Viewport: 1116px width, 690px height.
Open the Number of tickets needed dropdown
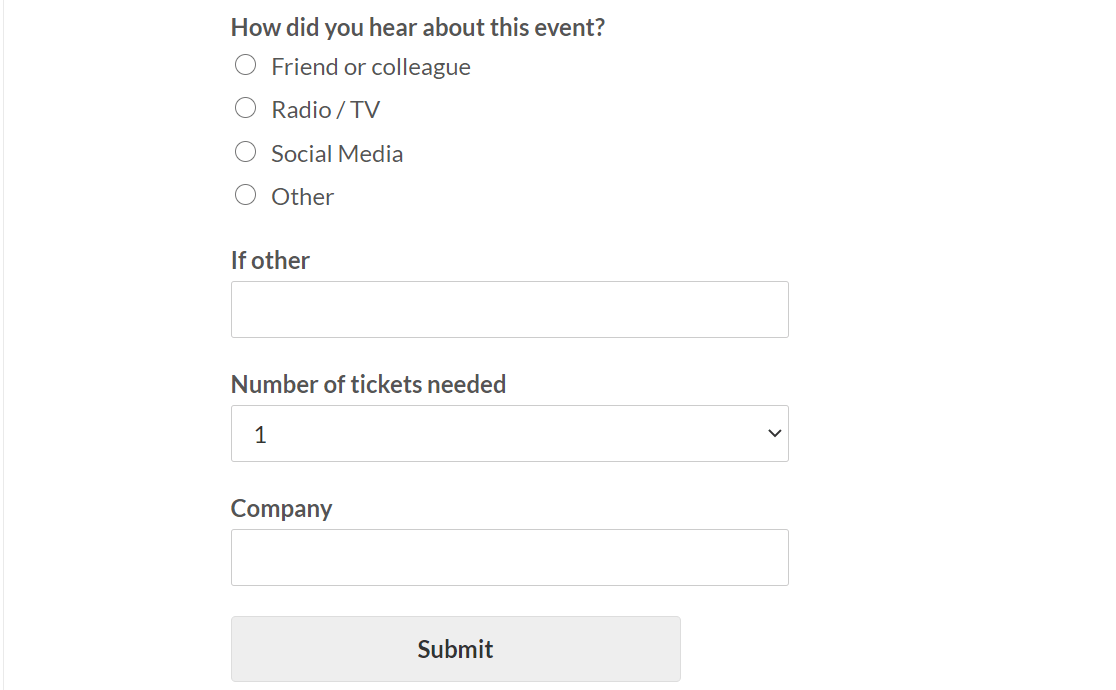pos(509,433)
